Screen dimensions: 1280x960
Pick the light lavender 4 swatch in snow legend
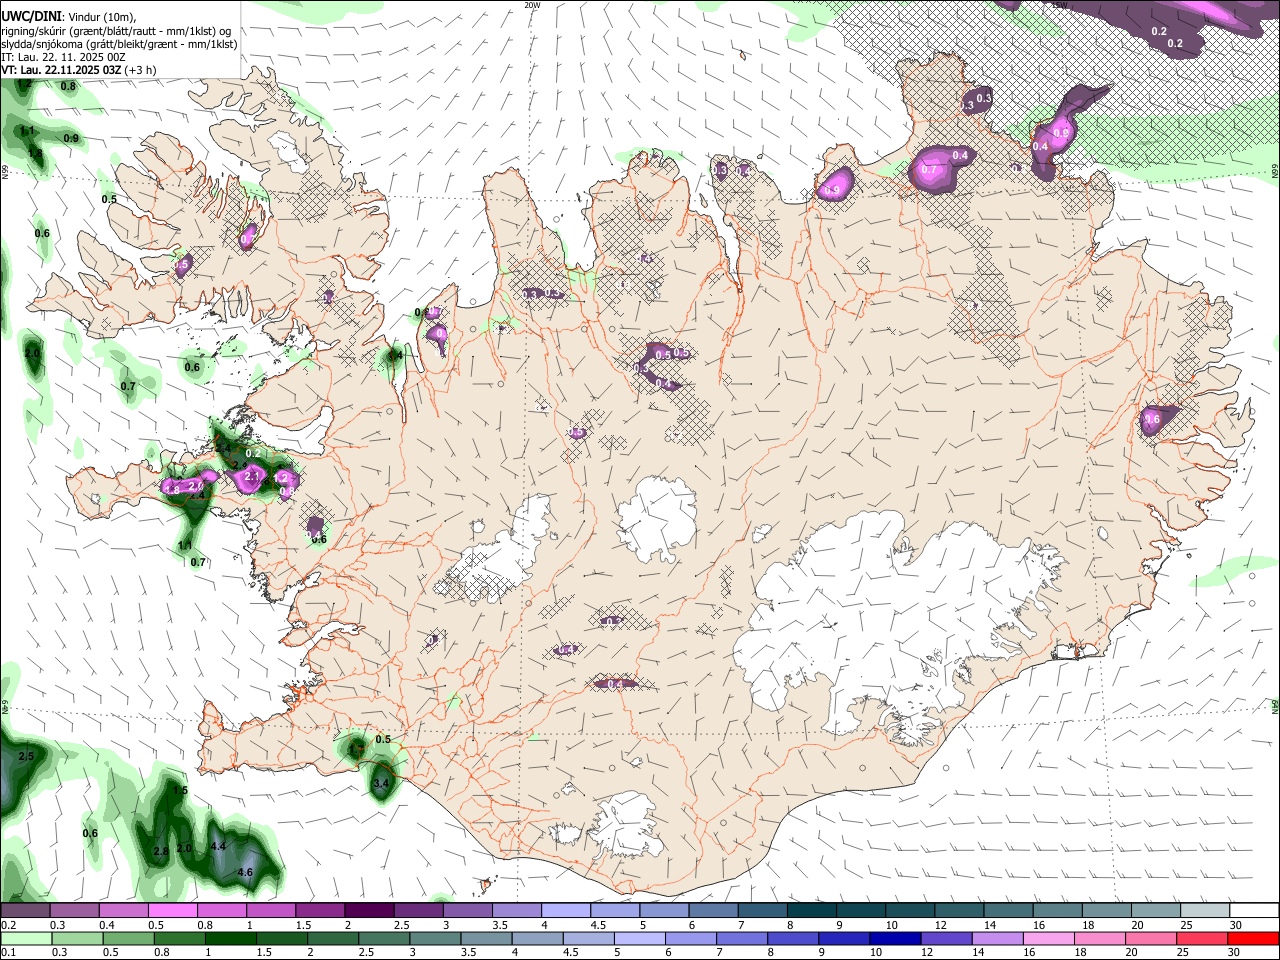point(565,911)
